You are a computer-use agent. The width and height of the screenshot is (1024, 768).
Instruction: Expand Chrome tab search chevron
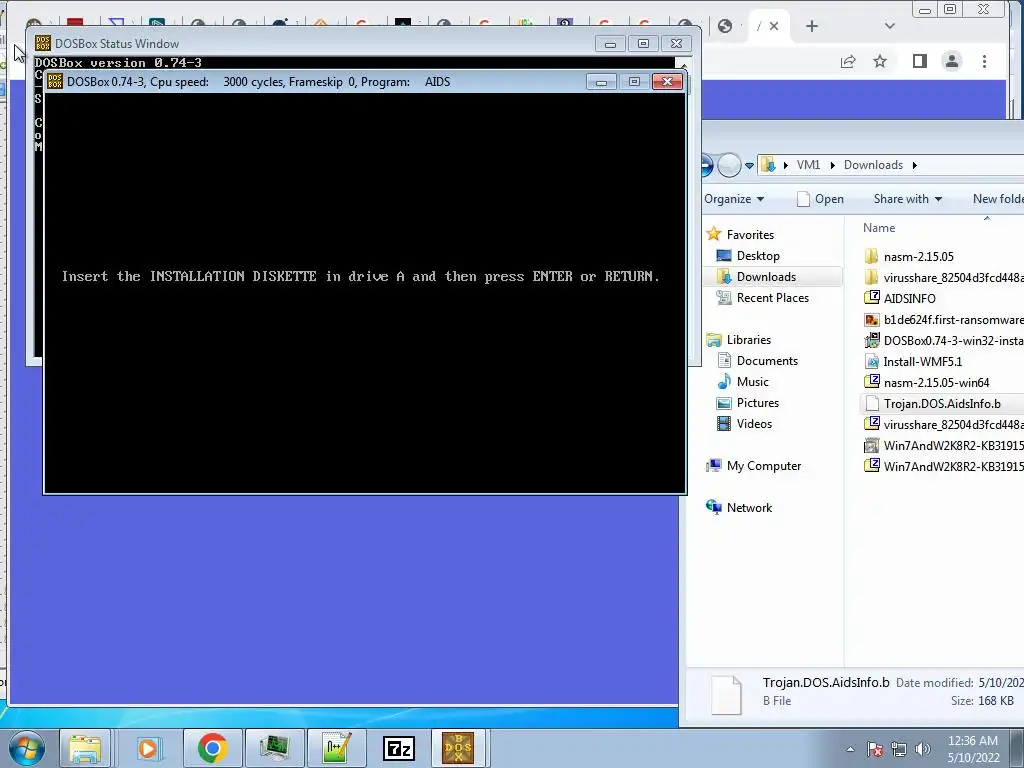click(x=889, y=26)
